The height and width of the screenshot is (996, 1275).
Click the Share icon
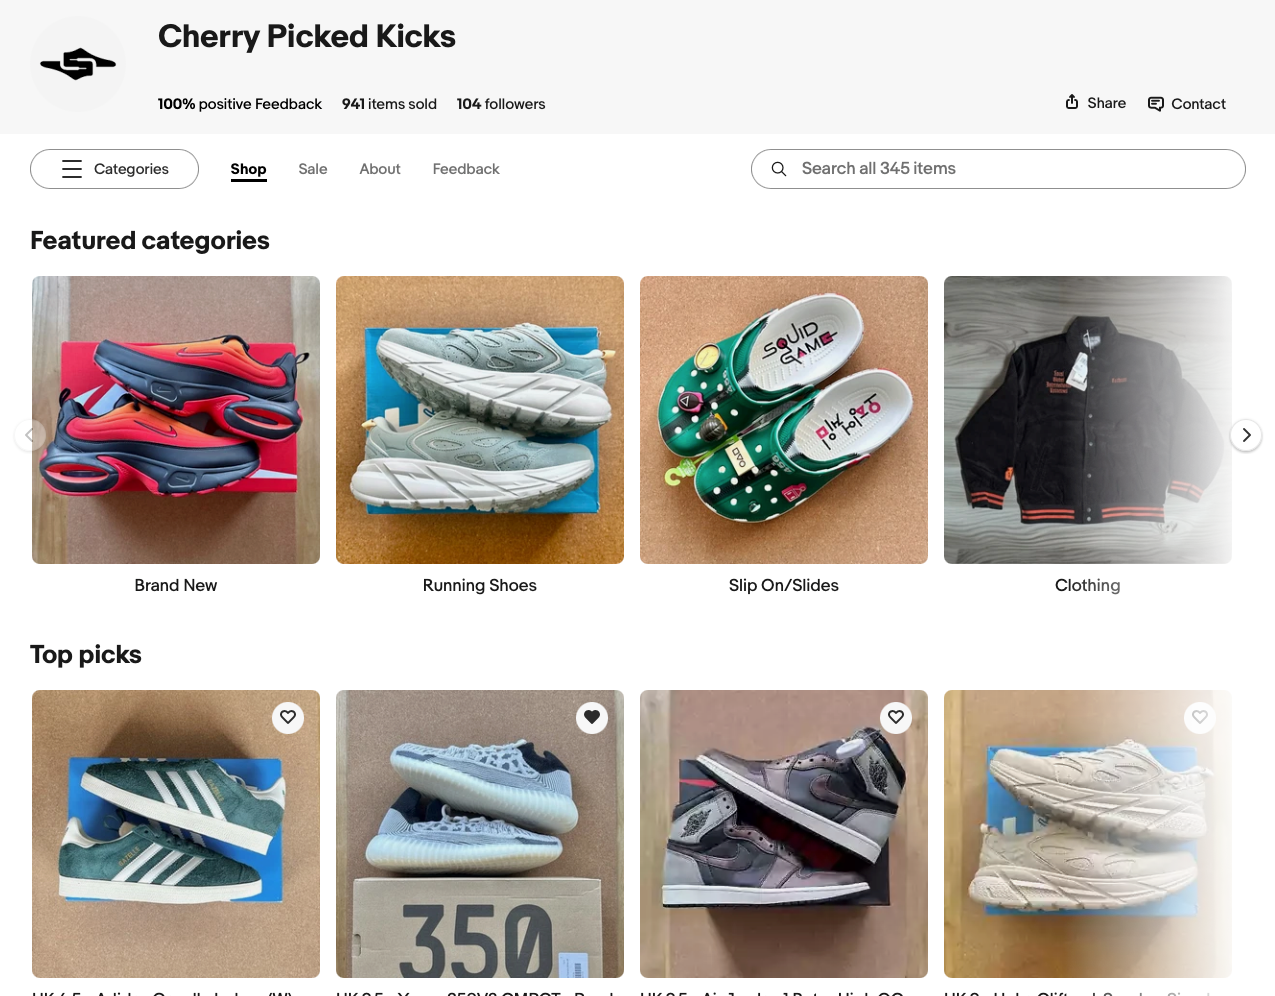click(1072, 102)
